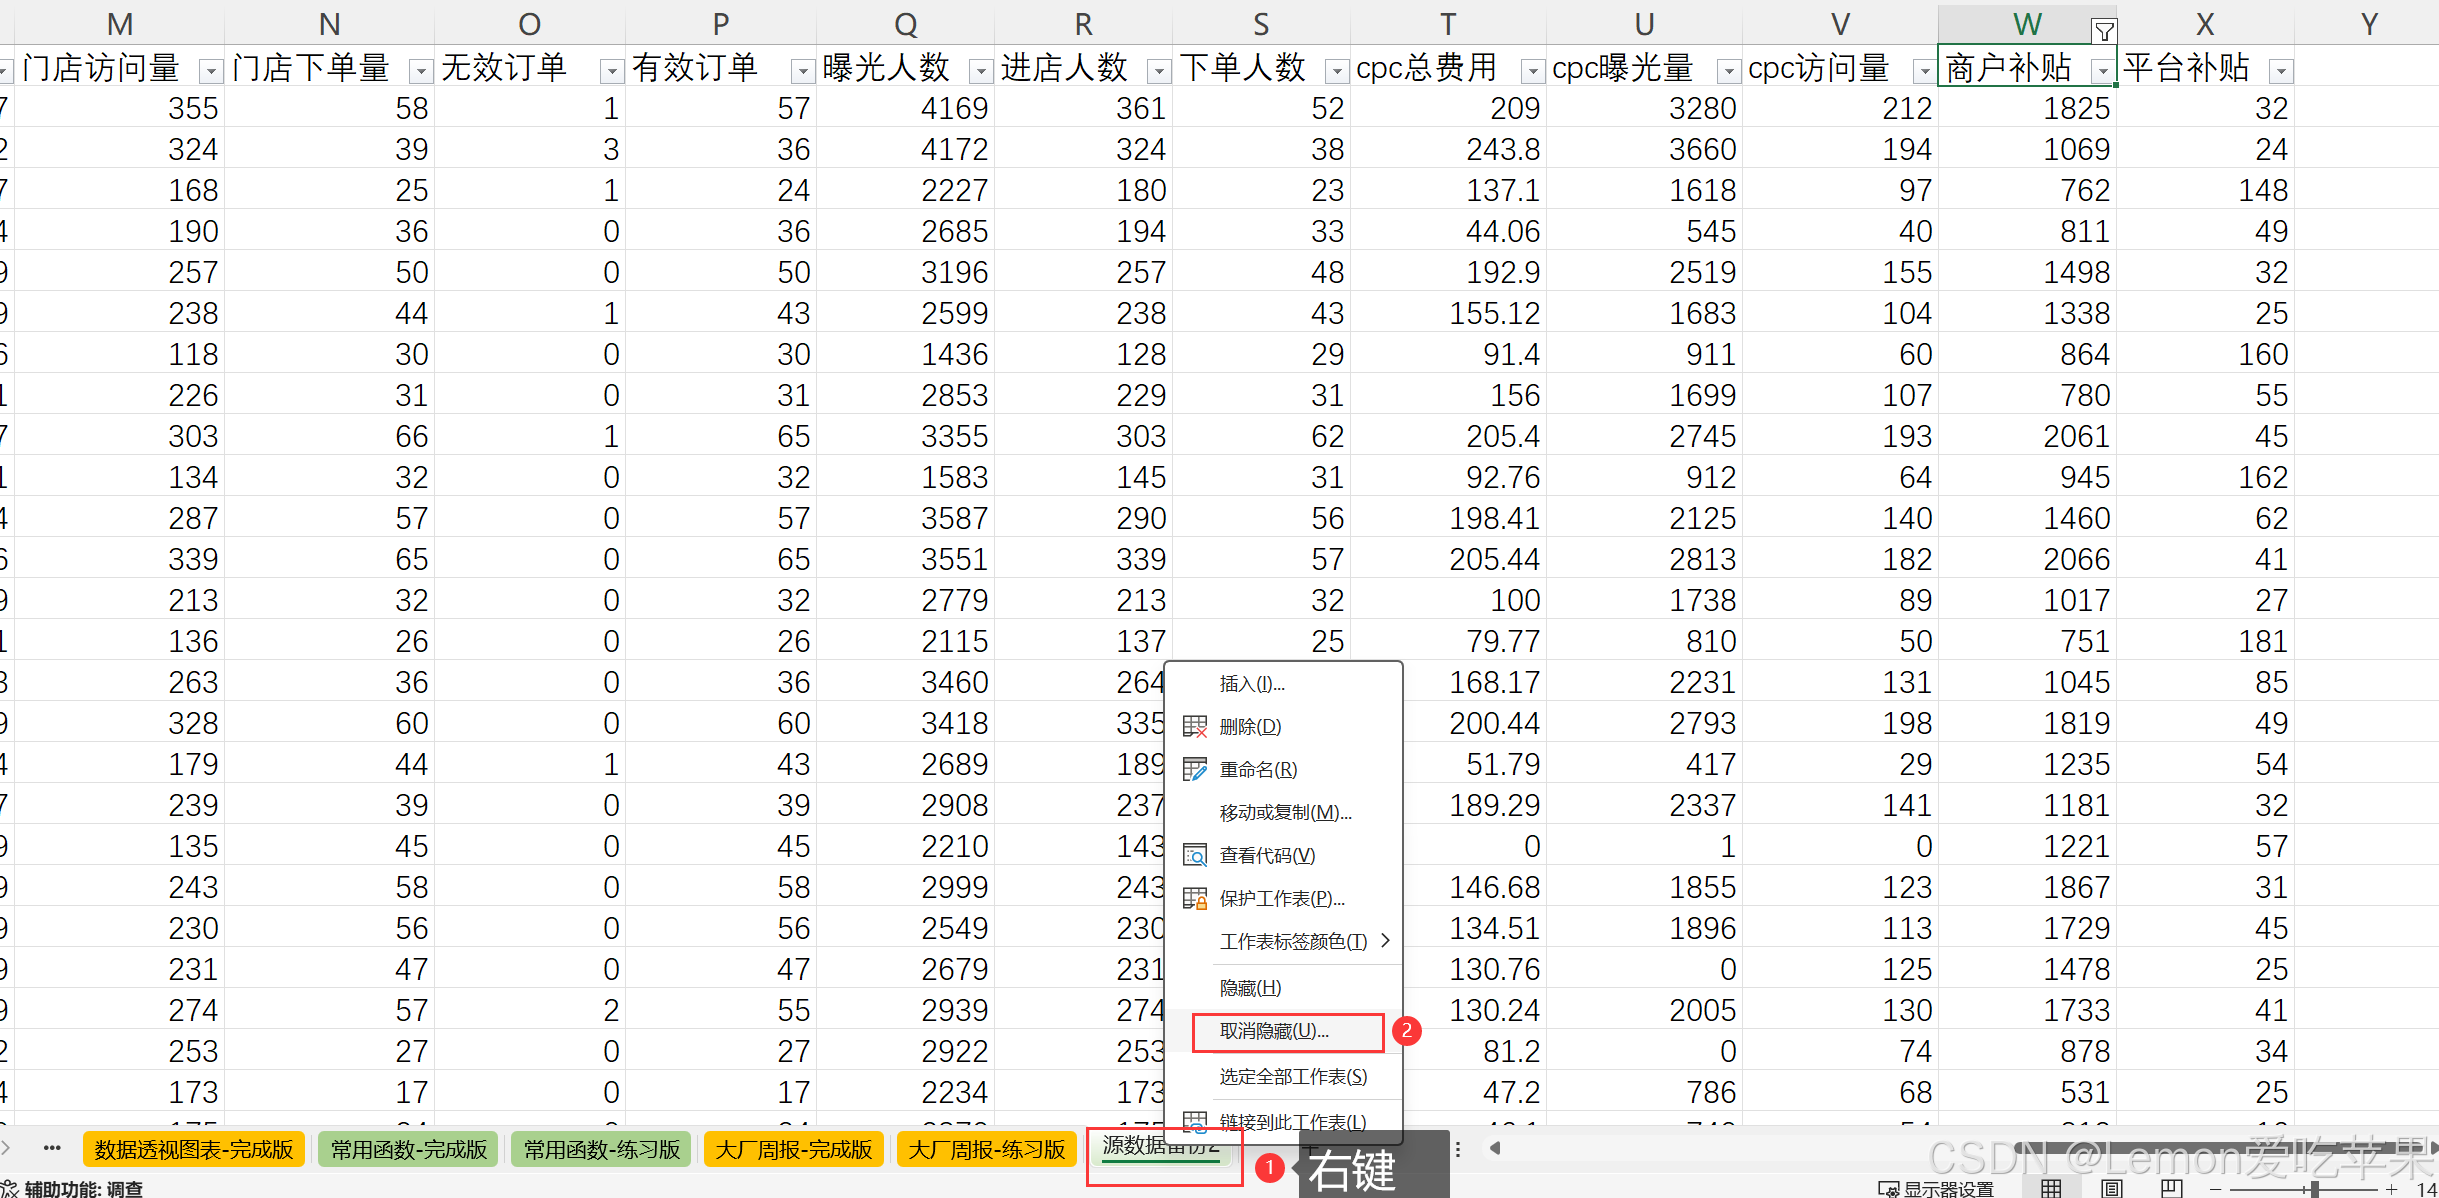Screen dimensions: 2439x1198
Task: Open filter dropdown for 商户补贴
Action: (x=2103, y=71)
